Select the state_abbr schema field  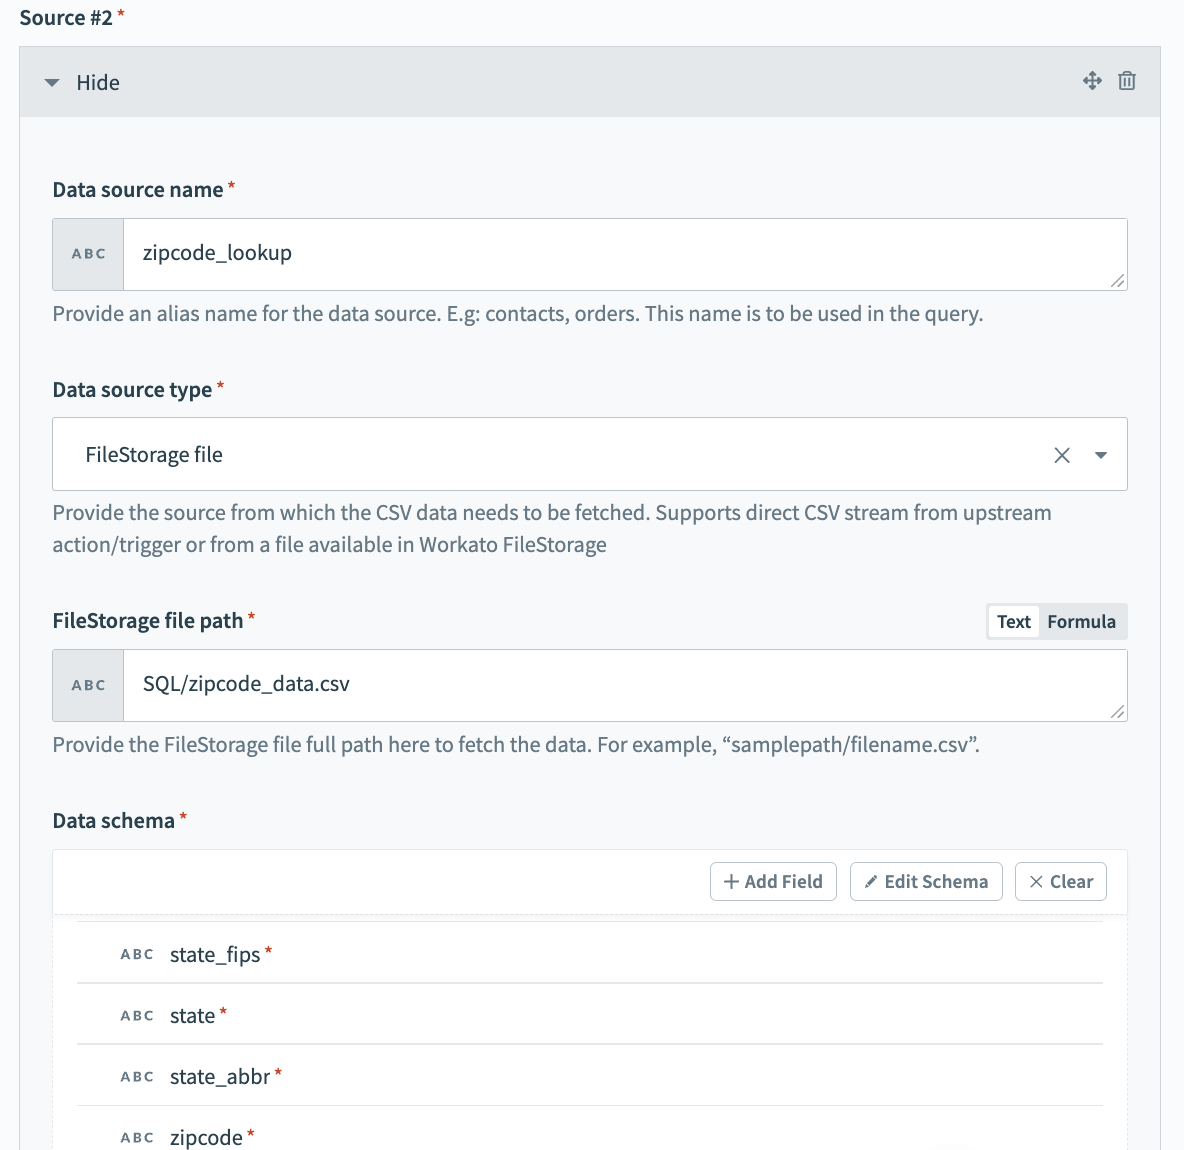(x=220, y=1076)
